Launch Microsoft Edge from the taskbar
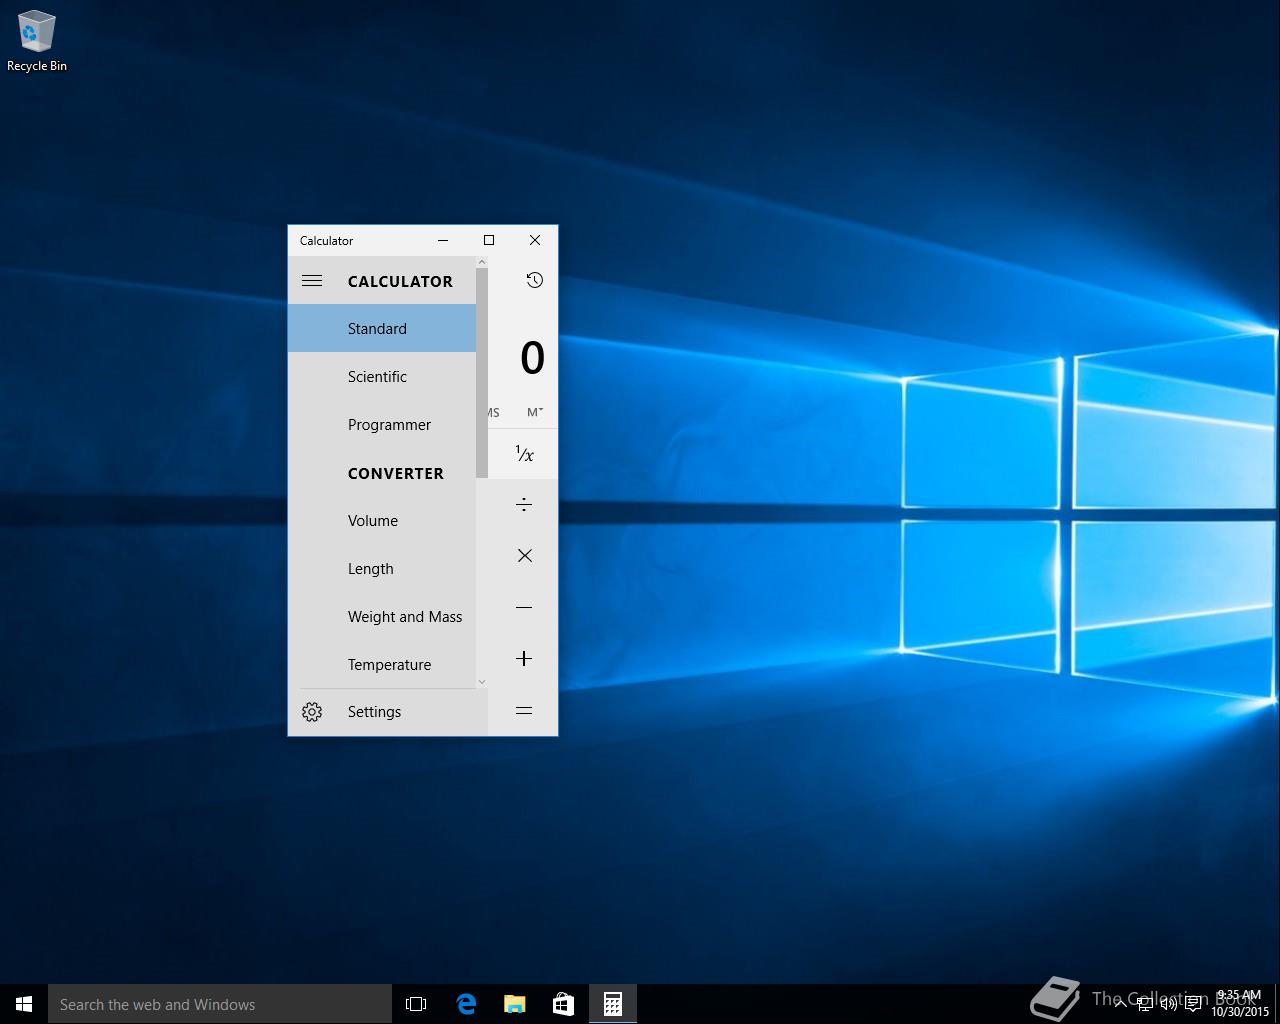The image size is (1280, 1024). [x=466, y=1004]
